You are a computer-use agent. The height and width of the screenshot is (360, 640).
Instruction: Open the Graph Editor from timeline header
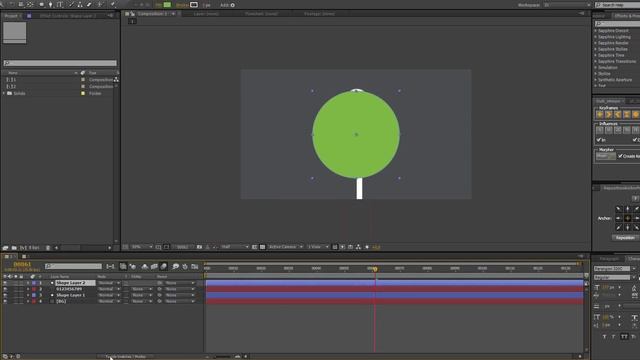(195, 267)
